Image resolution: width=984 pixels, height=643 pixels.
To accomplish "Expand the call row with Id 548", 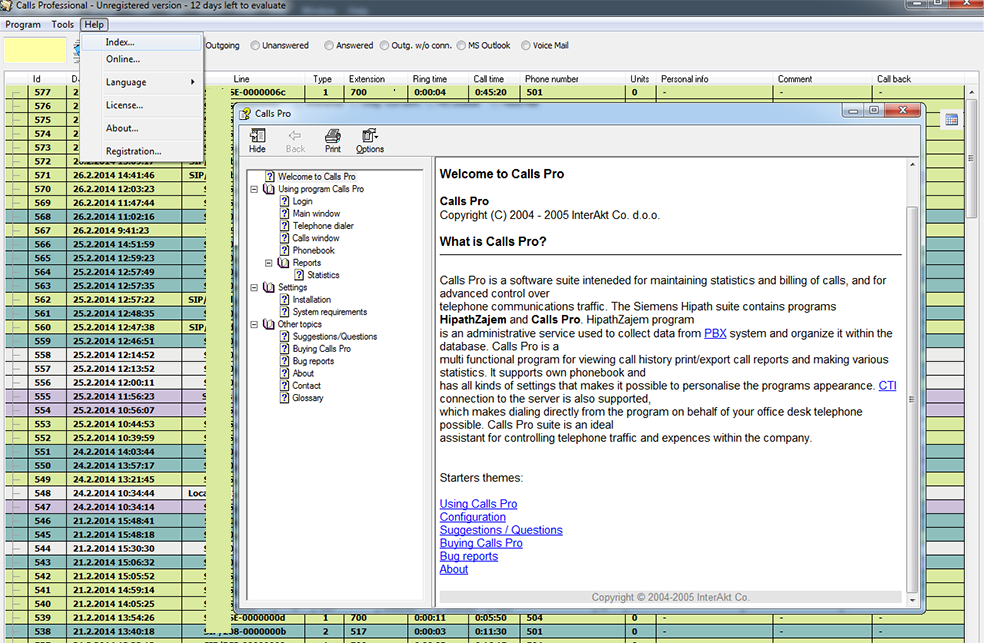I will (x=16, y=493).
